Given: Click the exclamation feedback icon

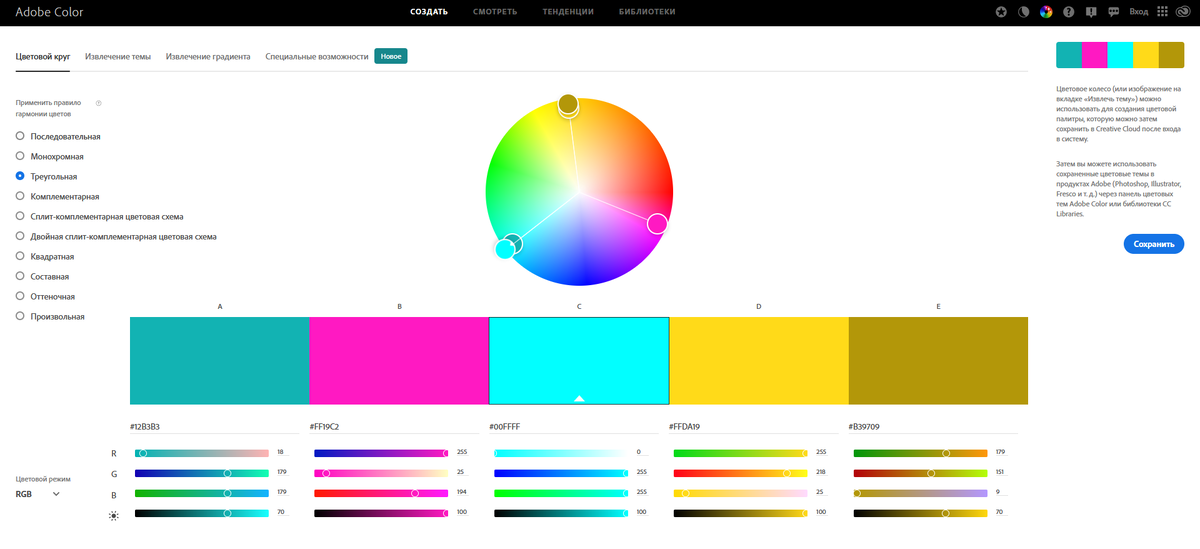Looking at the screenshot, I should [1091, 12].
